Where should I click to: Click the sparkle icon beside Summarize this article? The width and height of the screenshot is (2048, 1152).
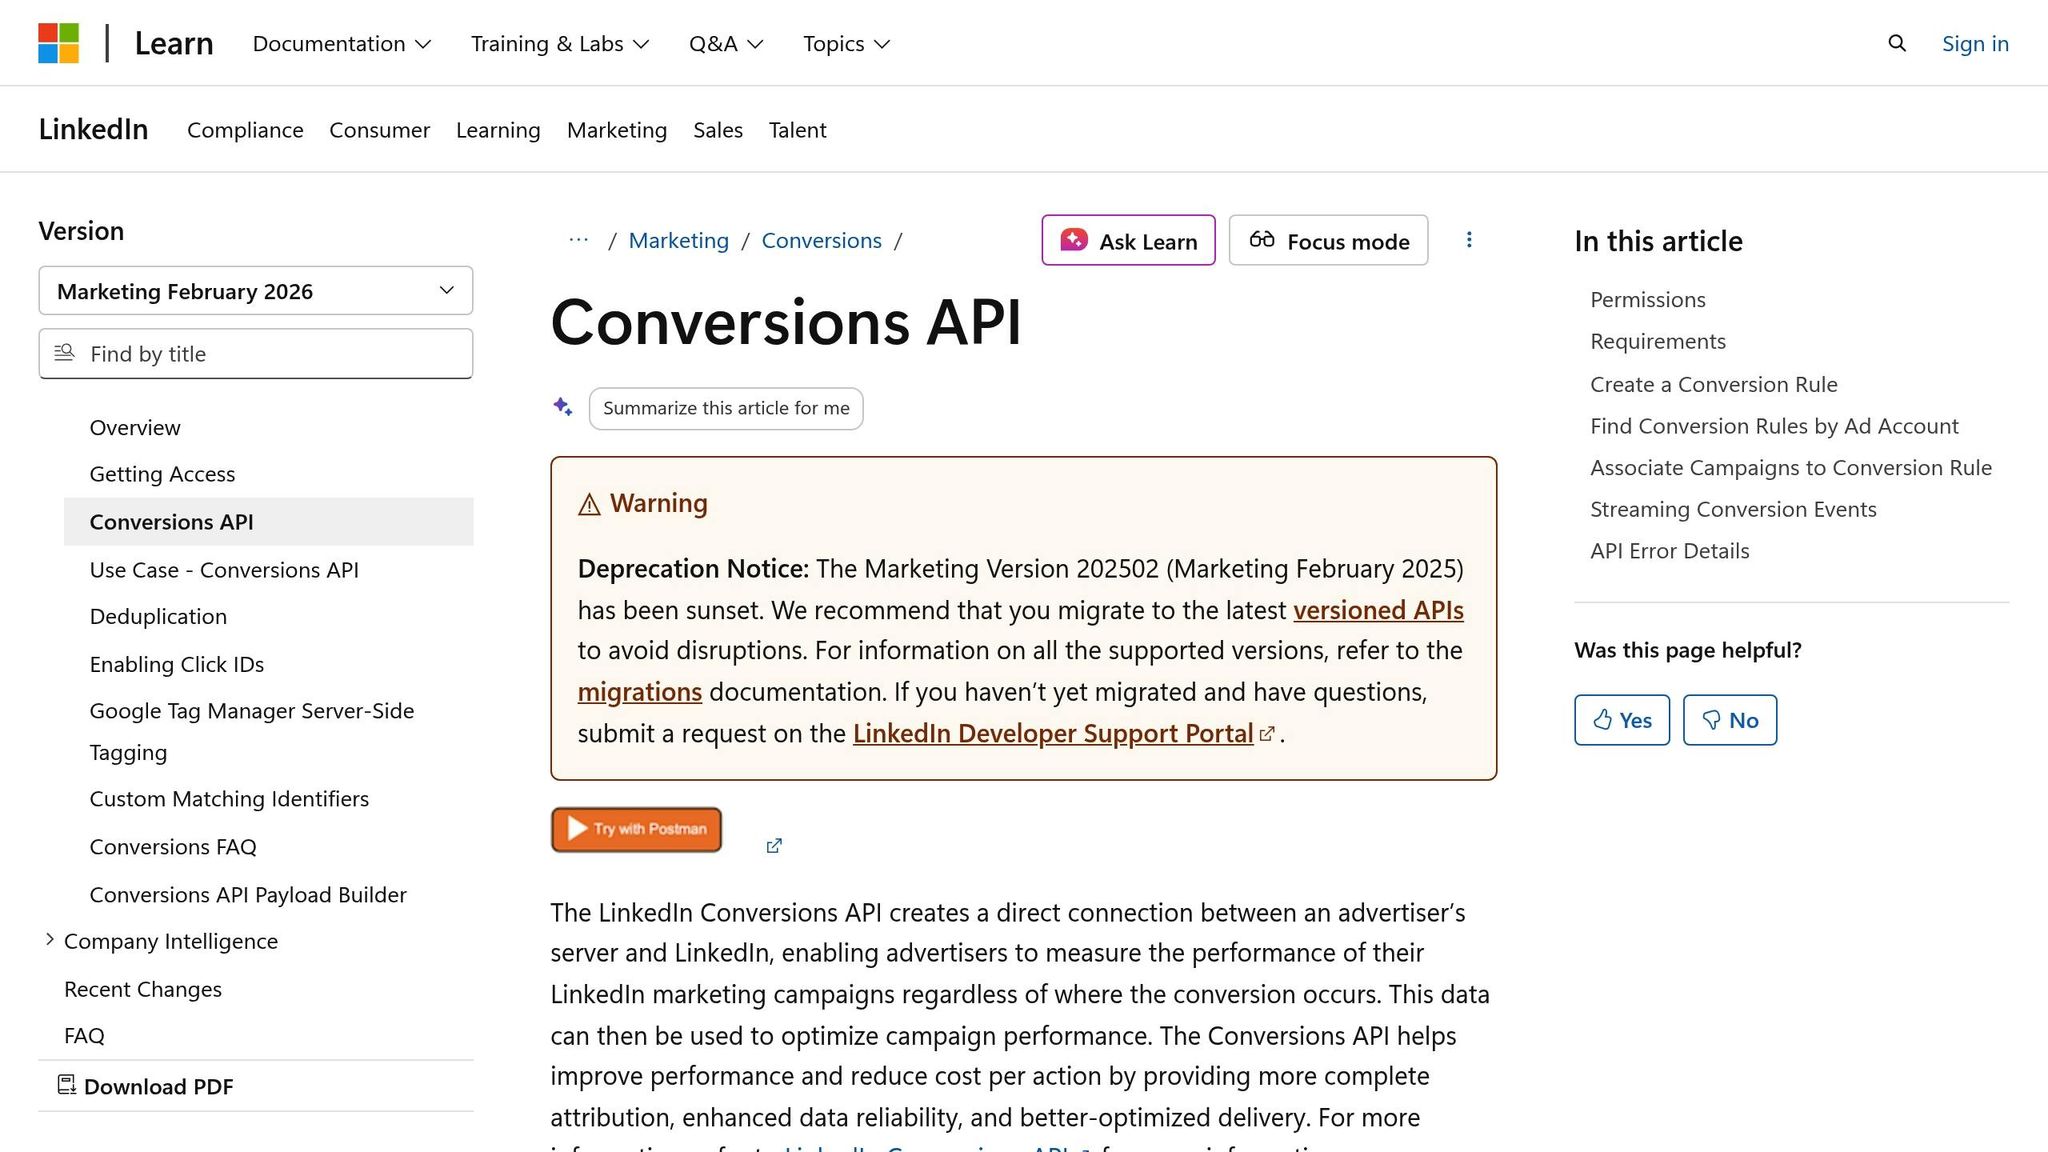[x=562, y=407]
